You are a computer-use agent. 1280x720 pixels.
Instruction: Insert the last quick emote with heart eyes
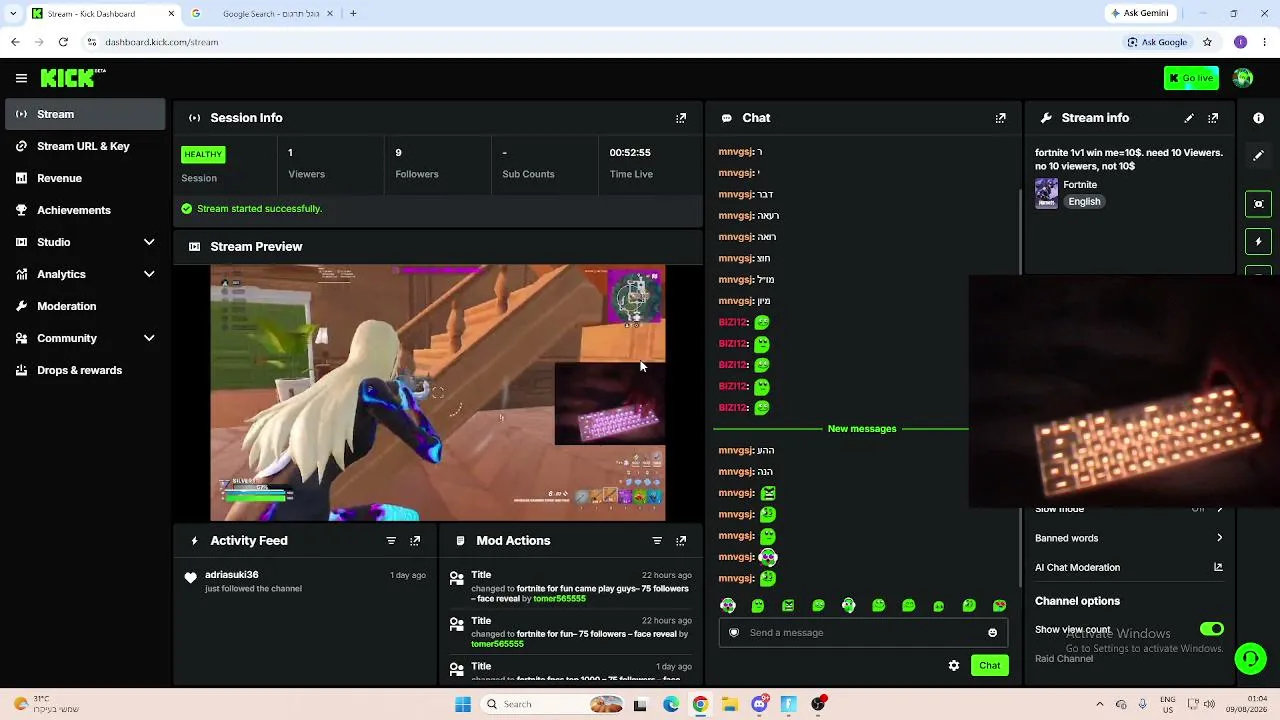[999, 606]
